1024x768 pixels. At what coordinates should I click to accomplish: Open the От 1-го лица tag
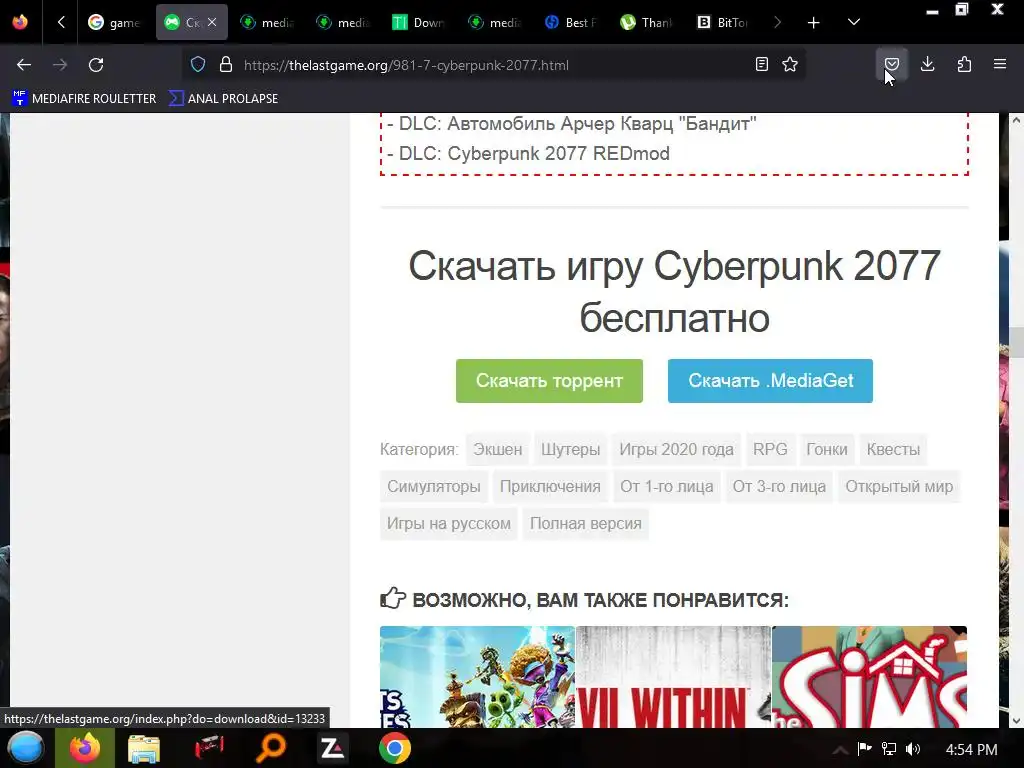(667, 487)
